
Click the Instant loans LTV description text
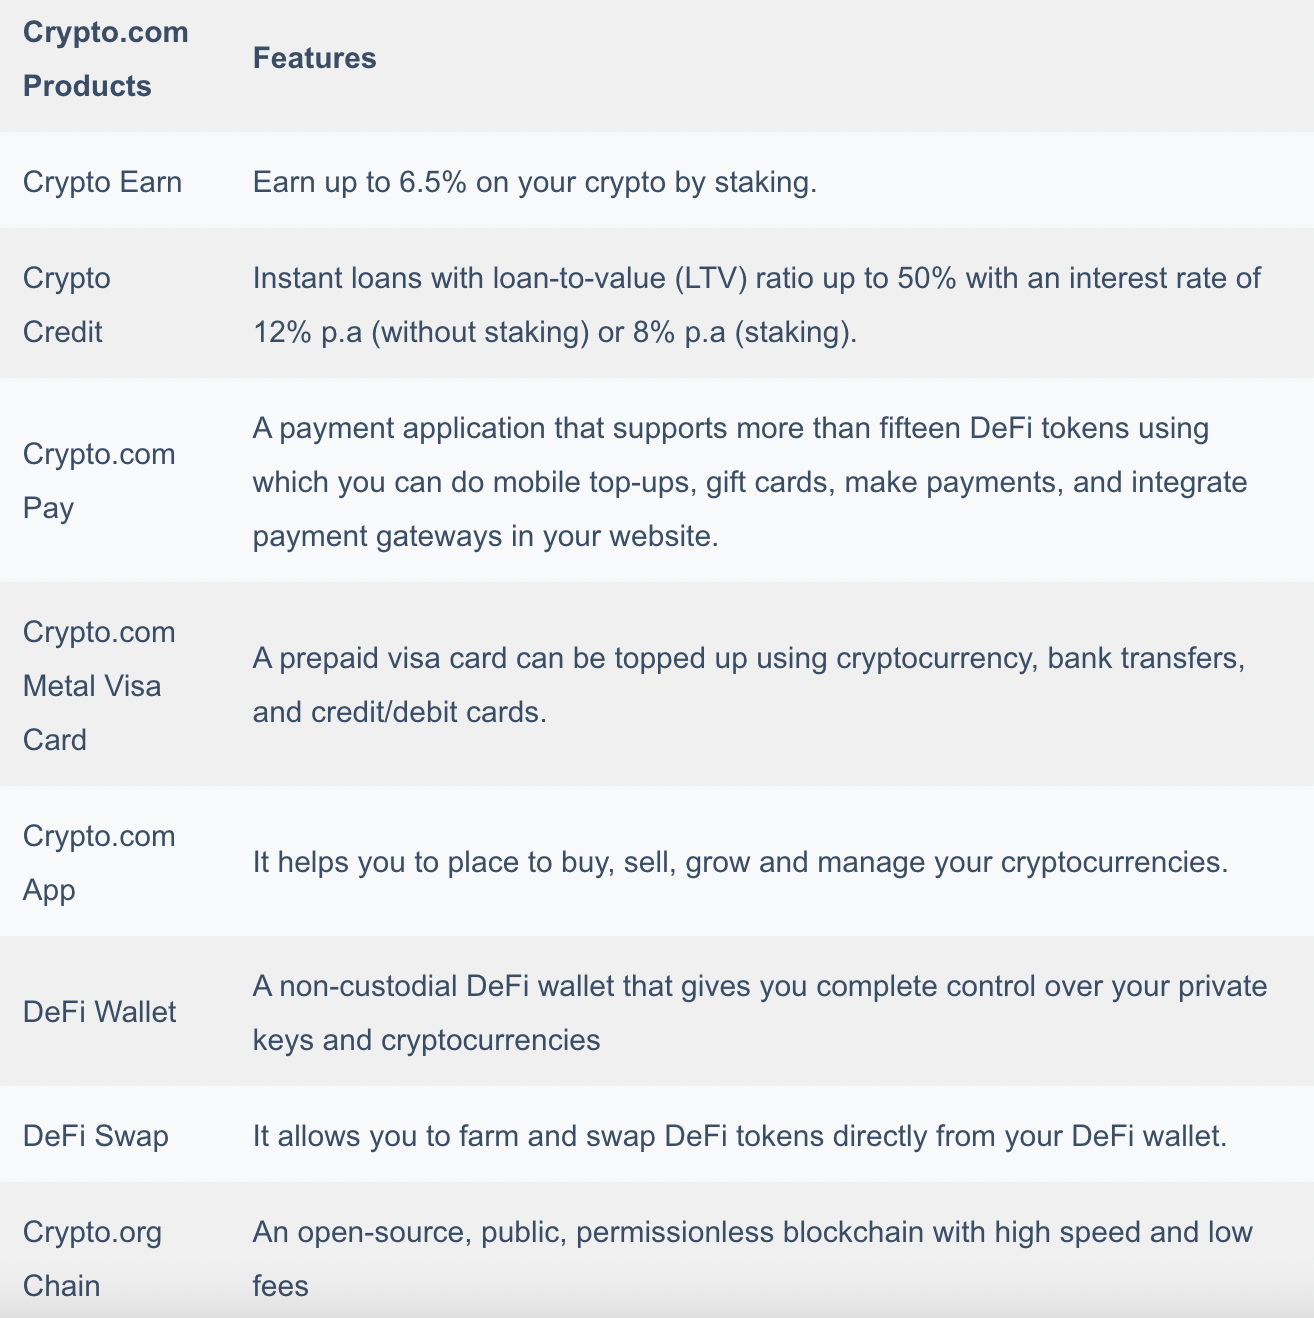point(757,304)
